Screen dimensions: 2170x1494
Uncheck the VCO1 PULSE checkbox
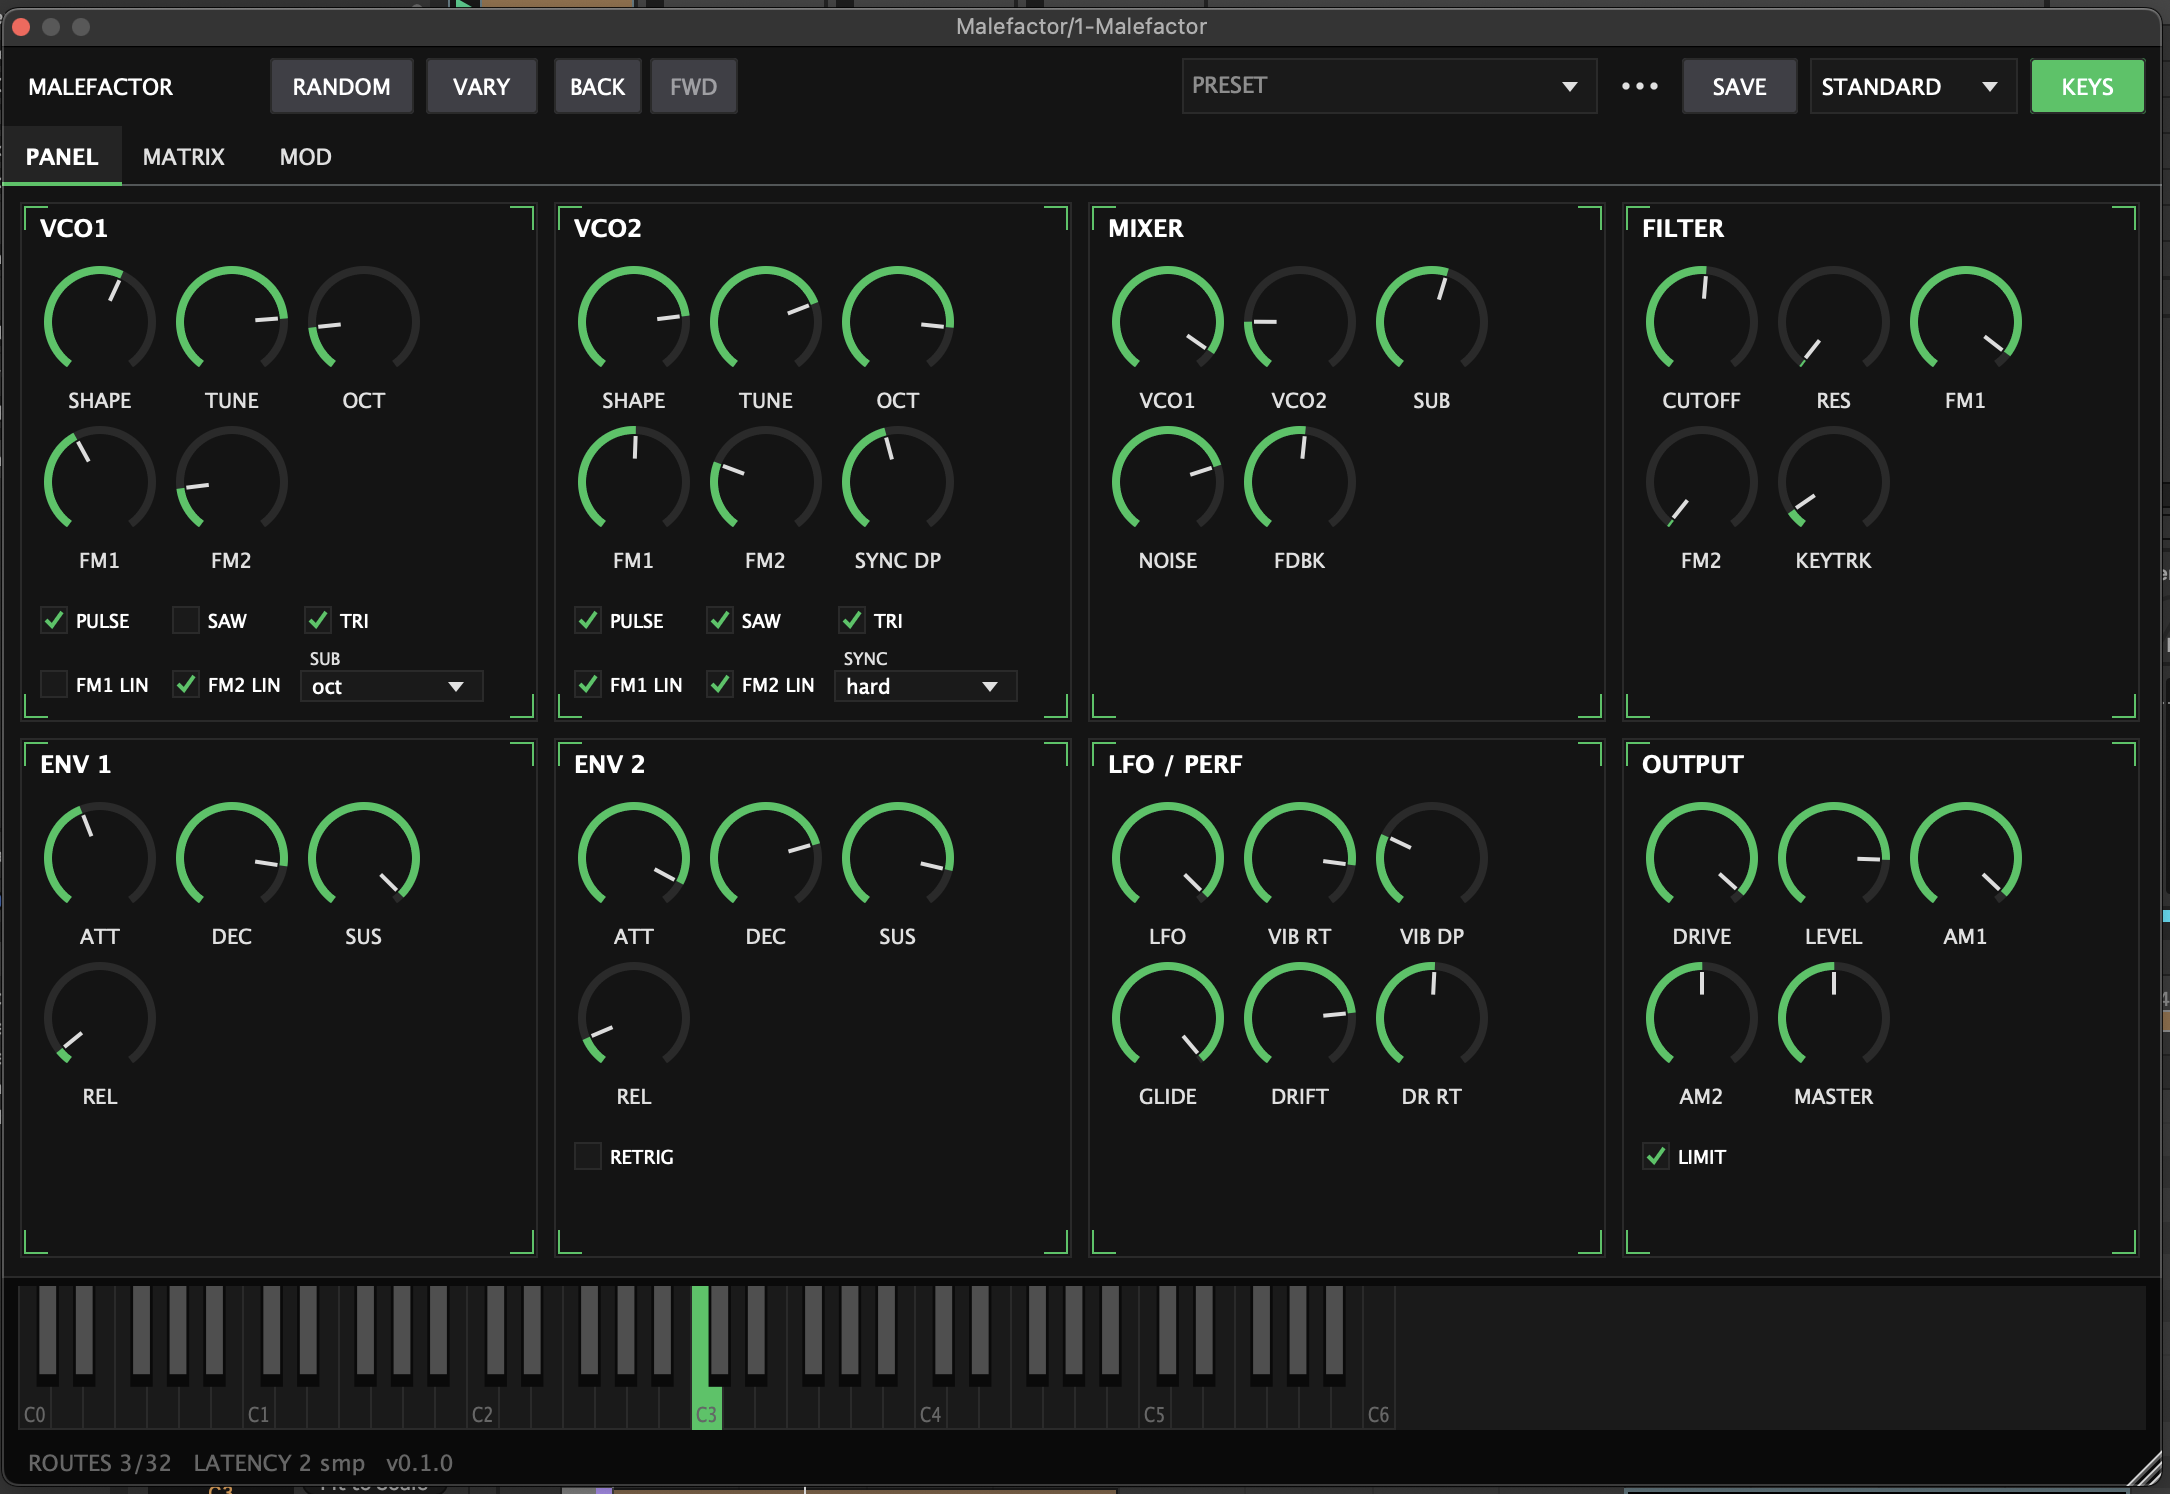[54, 620]
